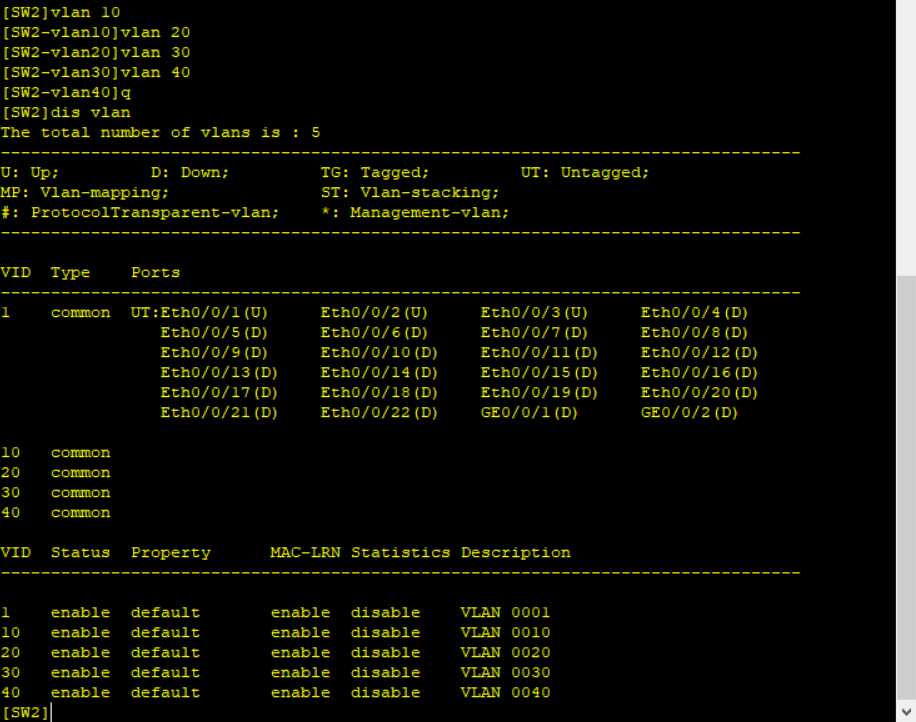Viewport: 916px width, 722px height.
Task: Click the text "VLAN 0030"
Action: [x=505, y=672]
